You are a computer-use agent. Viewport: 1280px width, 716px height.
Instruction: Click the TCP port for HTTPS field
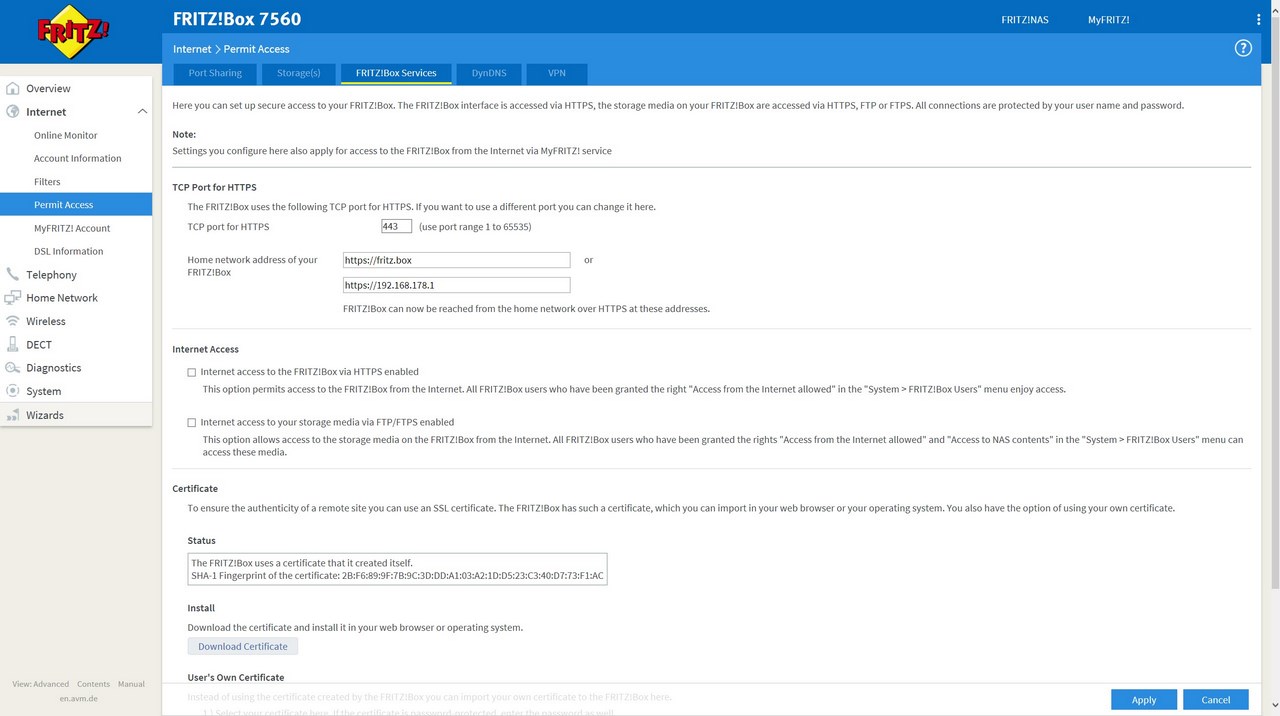point(396,227)
